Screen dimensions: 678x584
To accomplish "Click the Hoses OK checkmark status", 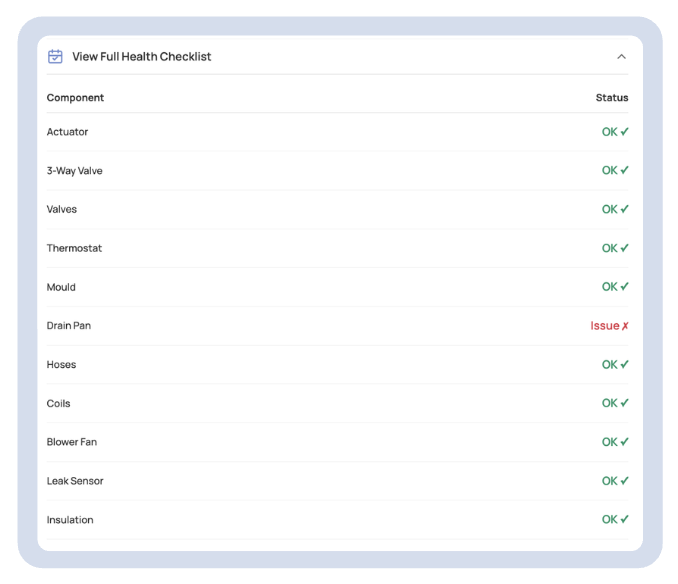I will pos(615,365).
